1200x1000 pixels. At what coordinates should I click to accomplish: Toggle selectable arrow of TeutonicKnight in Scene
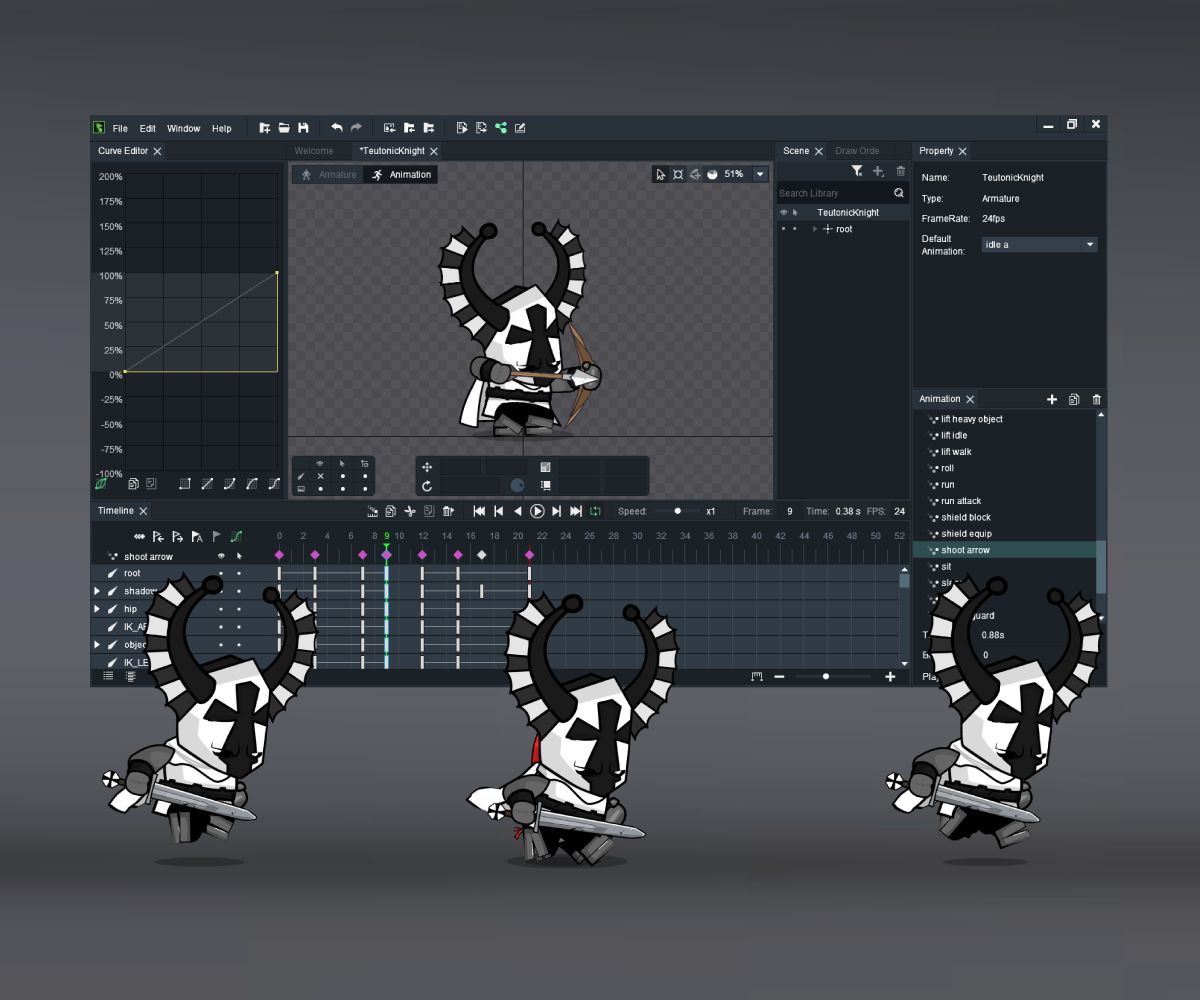[x=796, y=213]
